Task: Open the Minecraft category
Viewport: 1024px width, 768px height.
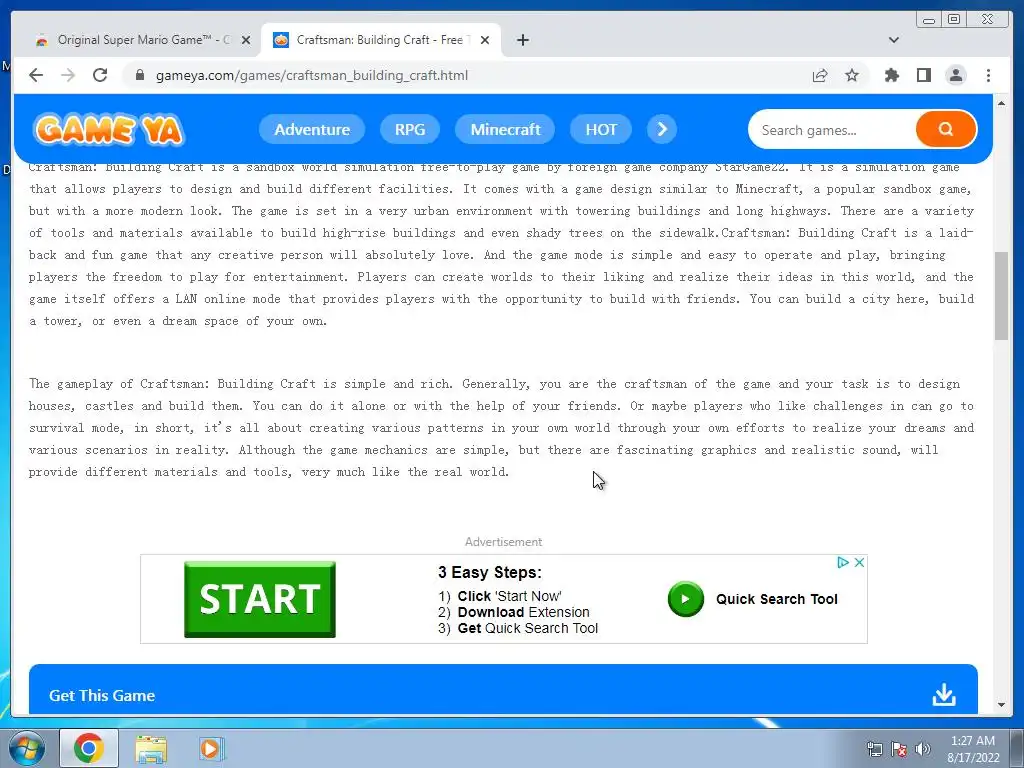Action: click(505, 129)
